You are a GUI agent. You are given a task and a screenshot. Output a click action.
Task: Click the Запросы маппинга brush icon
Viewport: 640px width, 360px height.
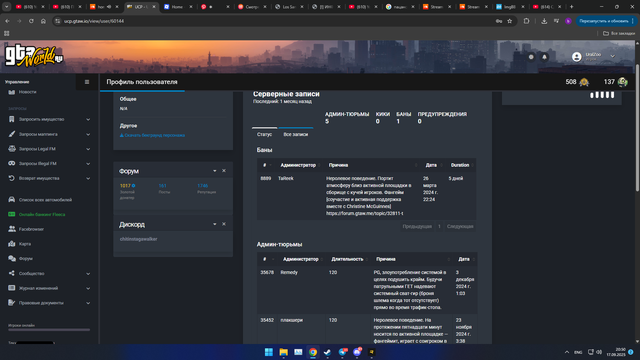(x=11, y=134)
